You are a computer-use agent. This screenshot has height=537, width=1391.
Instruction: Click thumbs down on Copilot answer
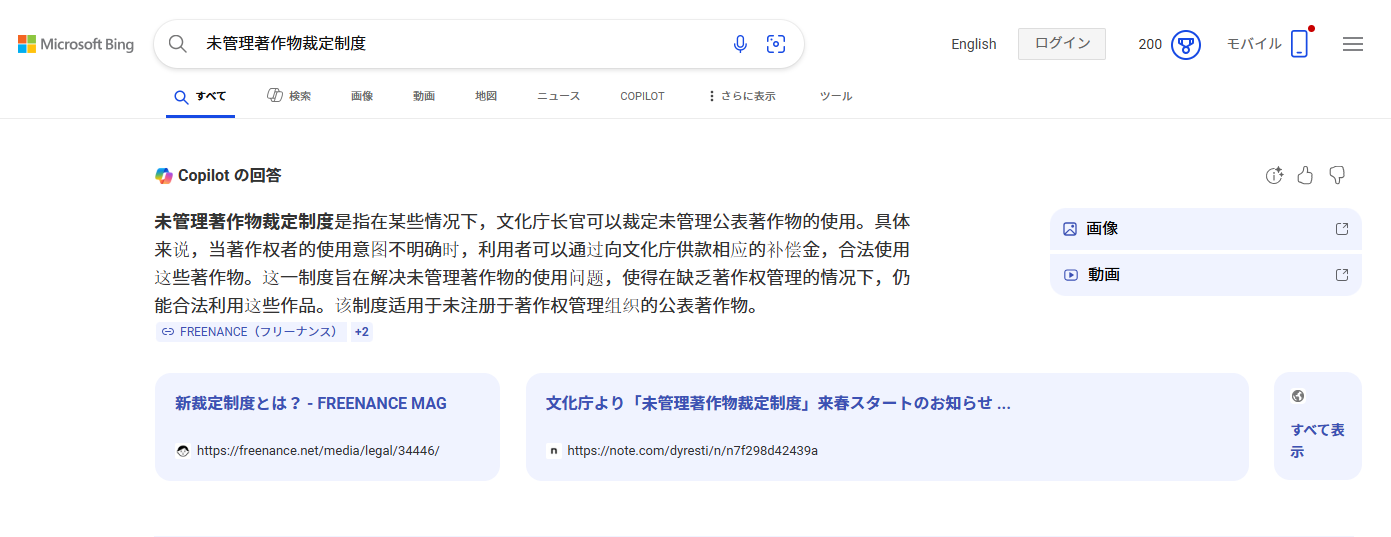1337,176
